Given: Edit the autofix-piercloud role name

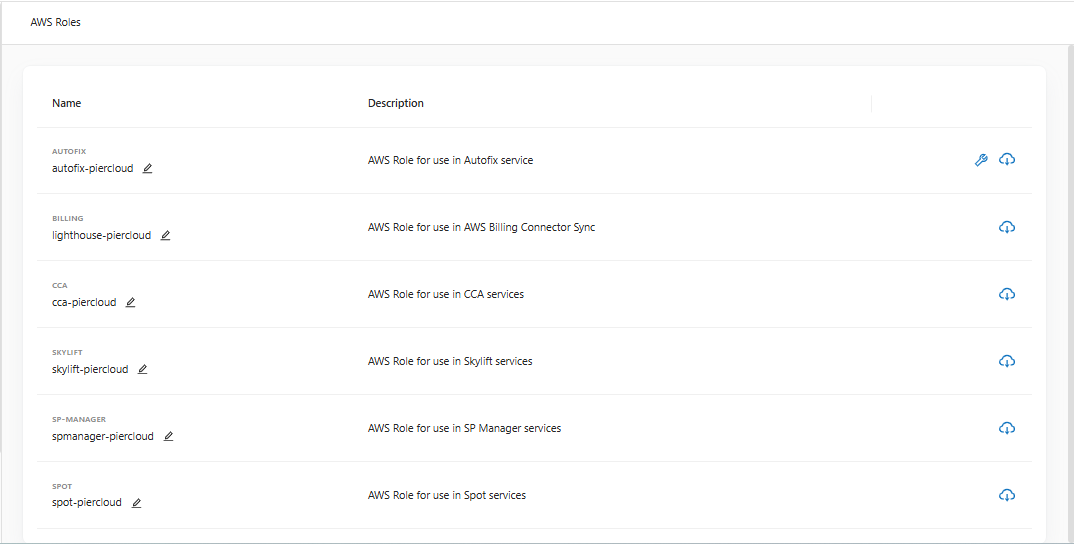Looking at the screenshot, I should point(147,169).
